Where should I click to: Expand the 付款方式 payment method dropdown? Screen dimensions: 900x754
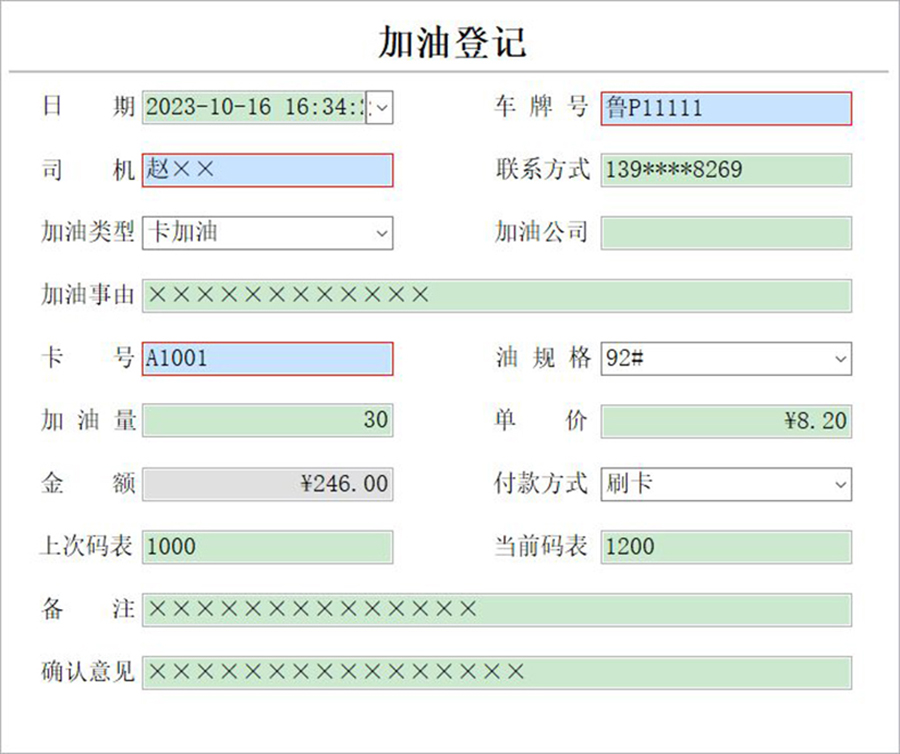(x=840, y=484)
